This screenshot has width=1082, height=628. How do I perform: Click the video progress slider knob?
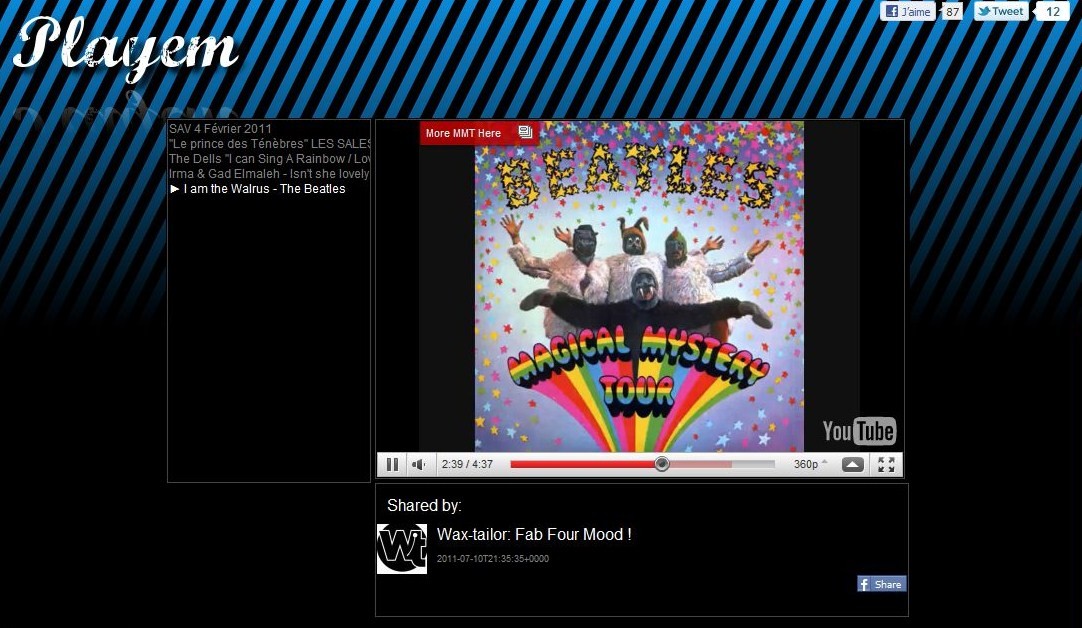coord(662,464)
